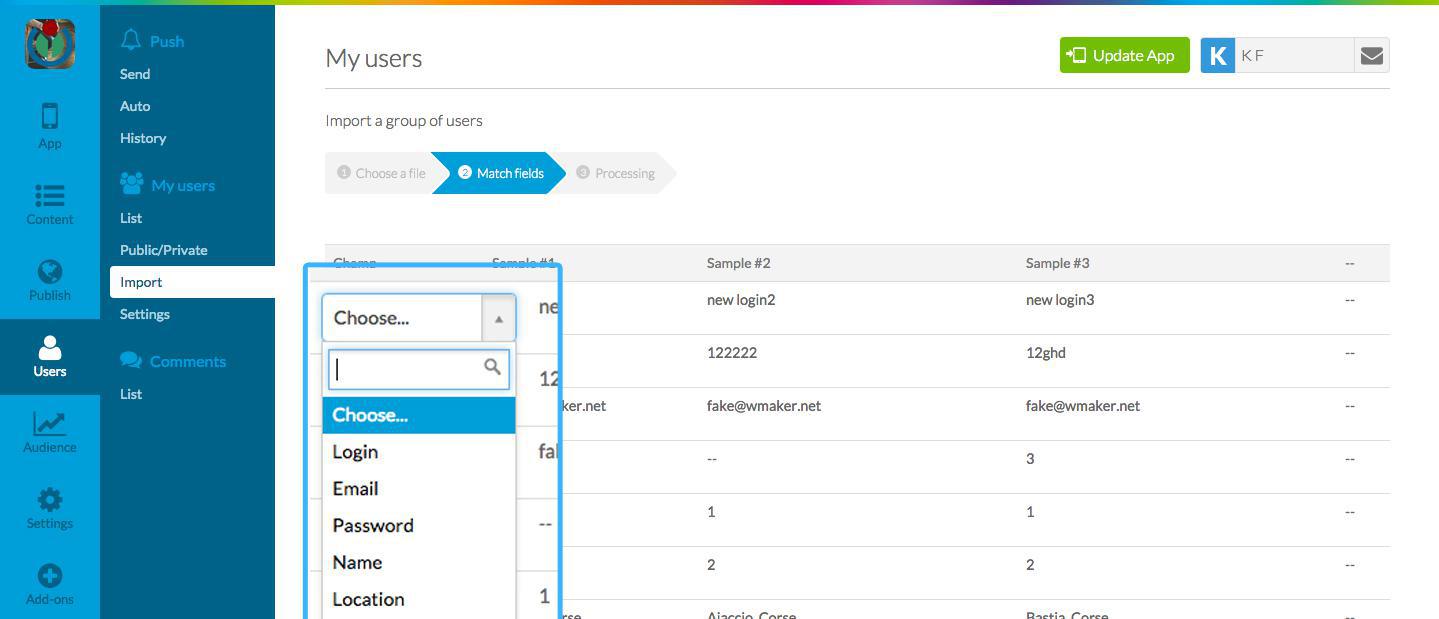Select Login from the dropdown list
The width and height of the screenshot is (1439, 619).
click(355, 452)
